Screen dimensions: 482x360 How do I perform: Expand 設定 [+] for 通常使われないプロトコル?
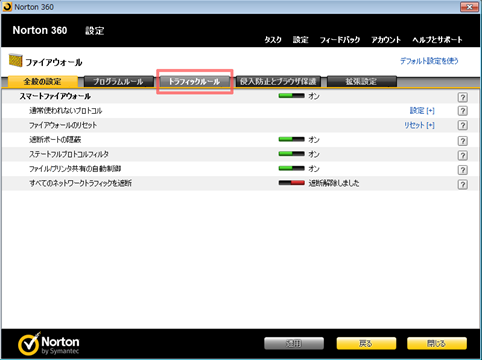pos(422,111)
